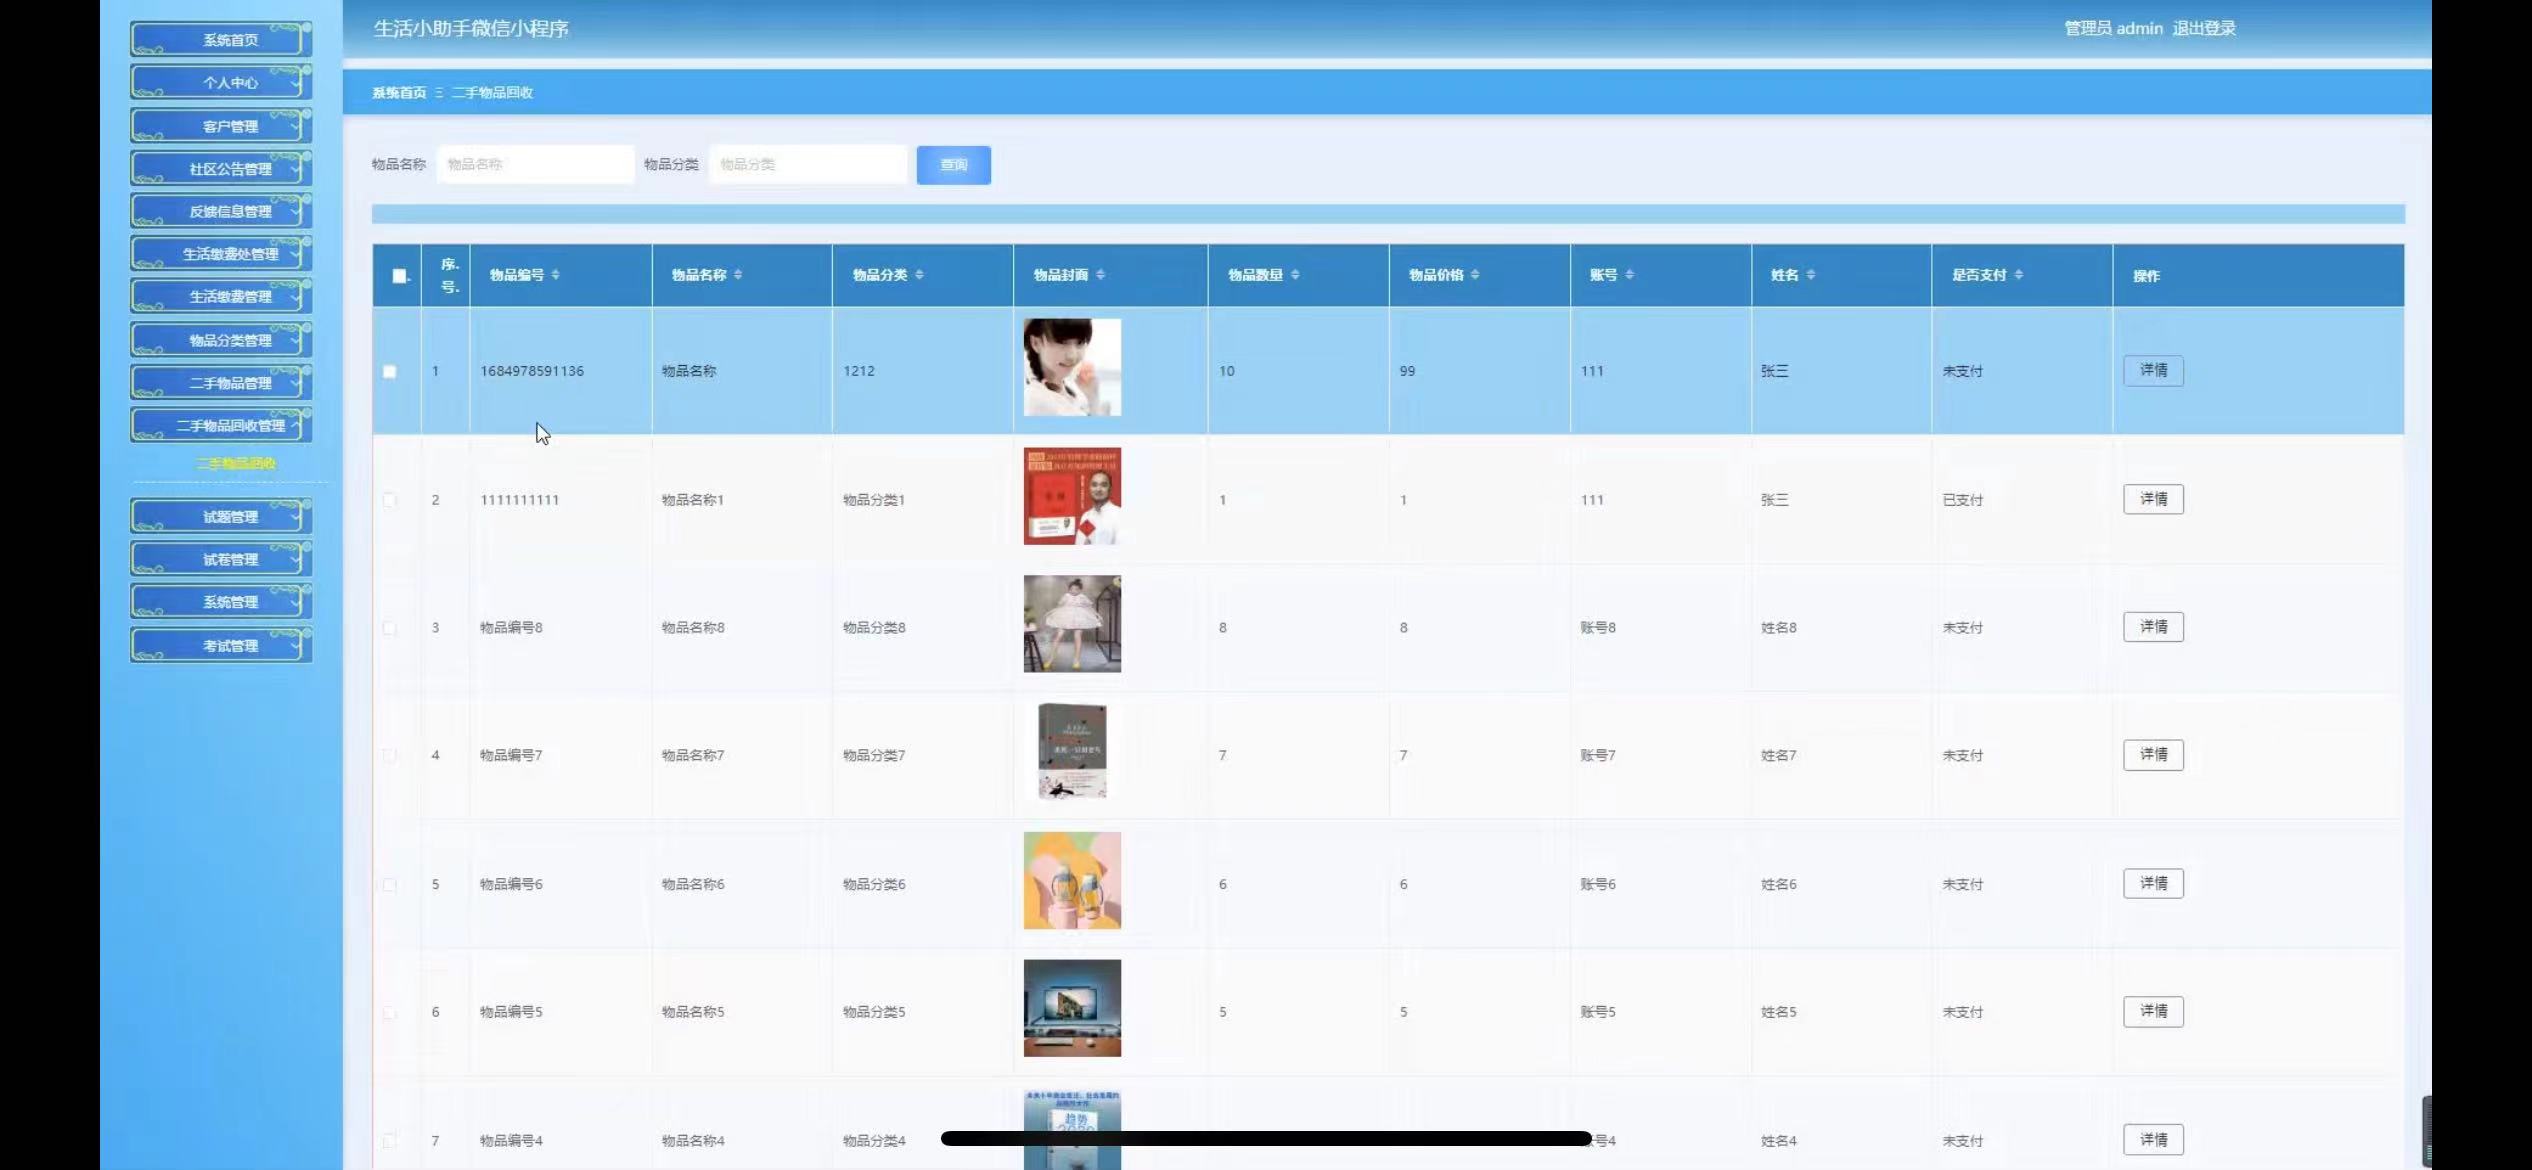
Task: Sort by 物品数量 column arrows
Action: pyautogui.click(x=1295, y=275)
